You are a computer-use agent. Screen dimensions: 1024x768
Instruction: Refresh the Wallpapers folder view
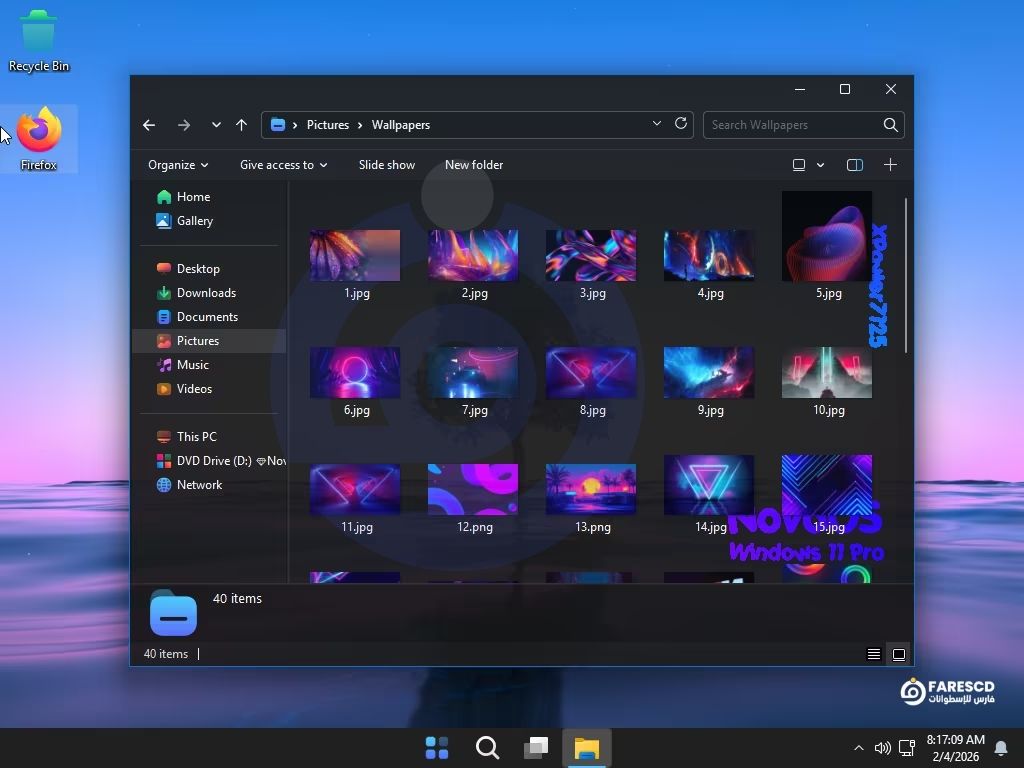tap(681, 124)
